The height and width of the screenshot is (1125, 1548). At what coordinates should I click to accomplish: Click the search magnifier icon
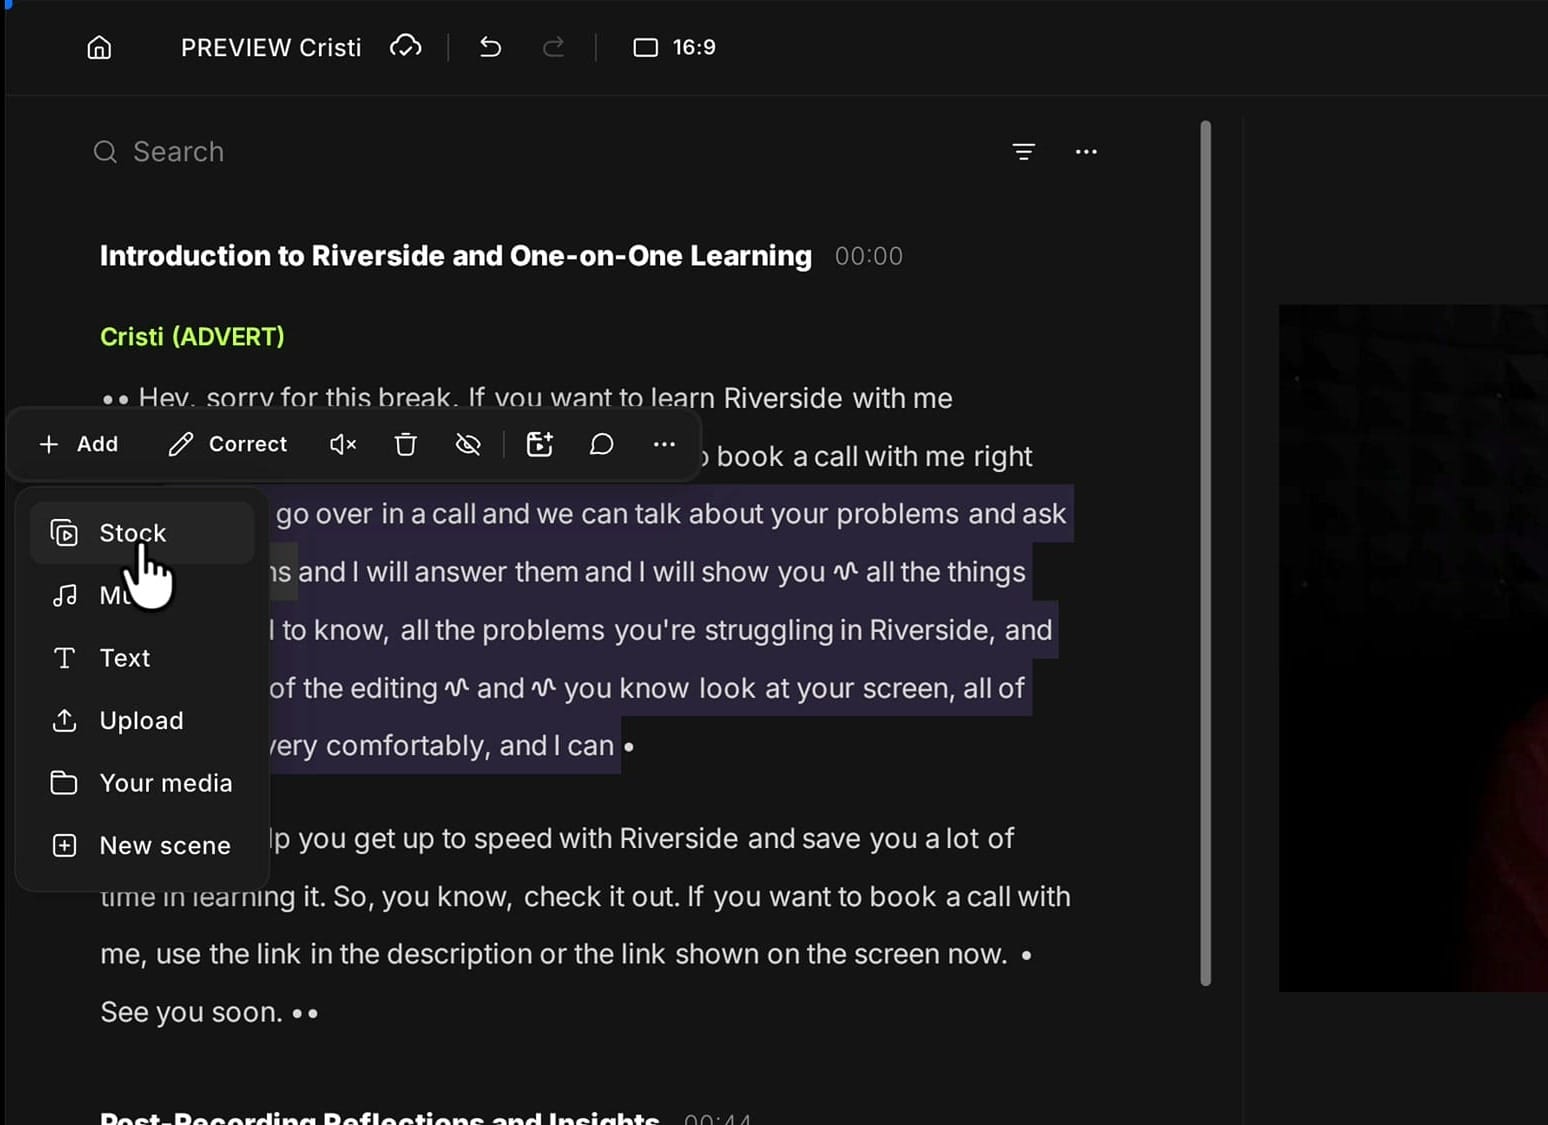click(x=105, y=151)
